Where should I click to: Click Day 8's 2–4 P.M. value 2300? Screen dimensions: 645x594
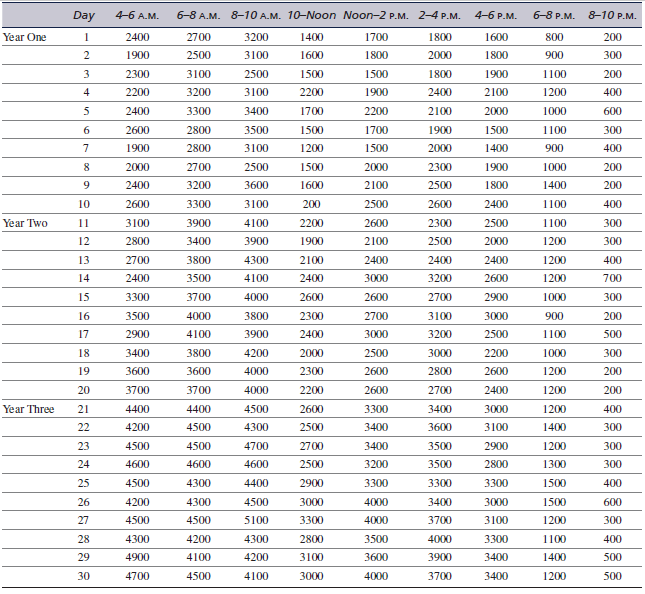[x=440, y=167]
